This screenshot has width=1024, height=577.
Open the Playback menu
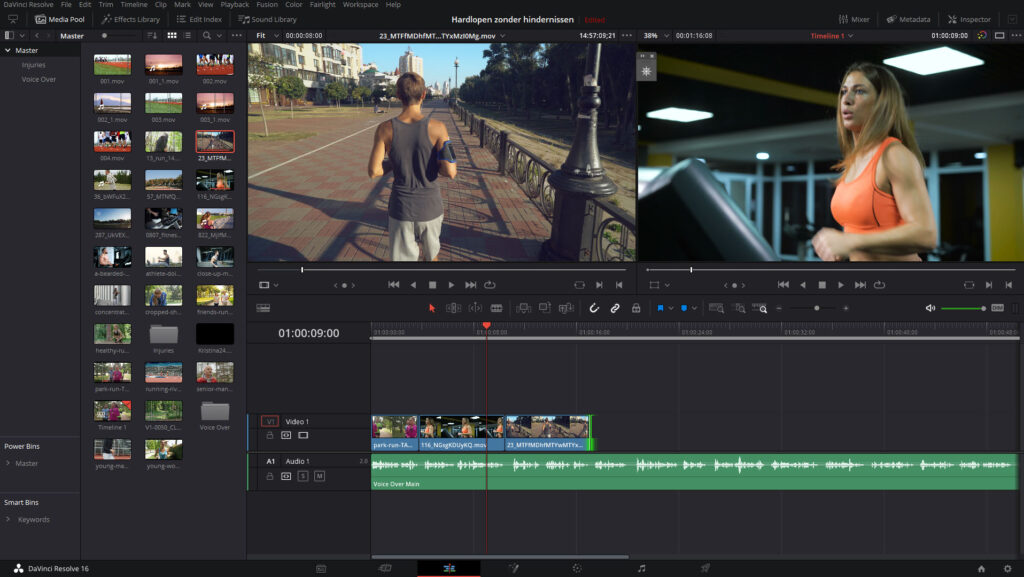[234, 5]
